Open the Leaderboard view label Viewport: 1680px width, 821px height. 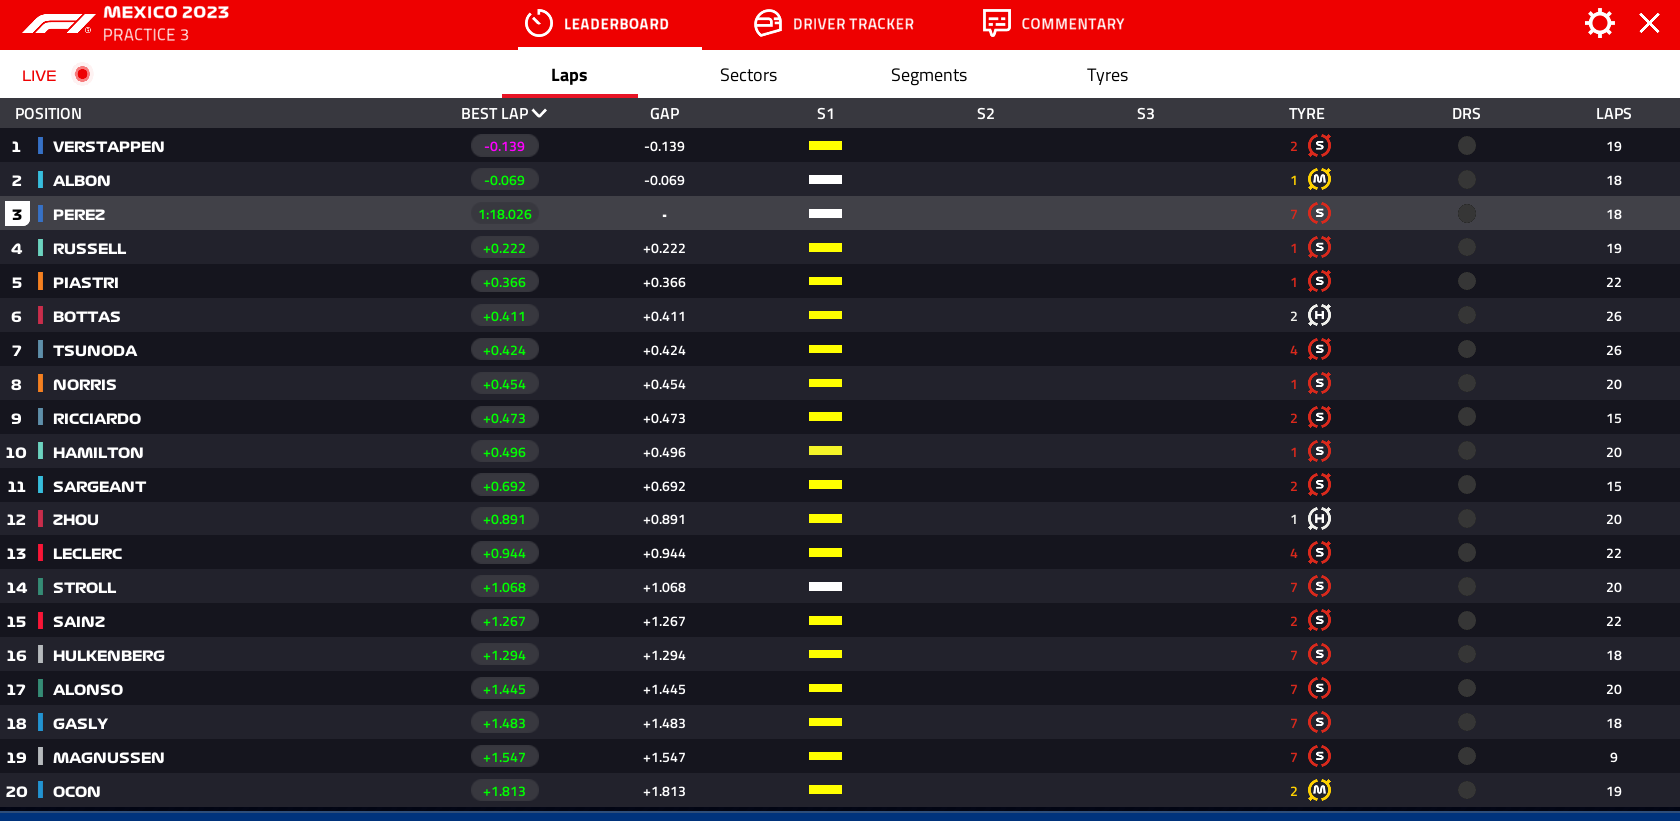(616, 24)
